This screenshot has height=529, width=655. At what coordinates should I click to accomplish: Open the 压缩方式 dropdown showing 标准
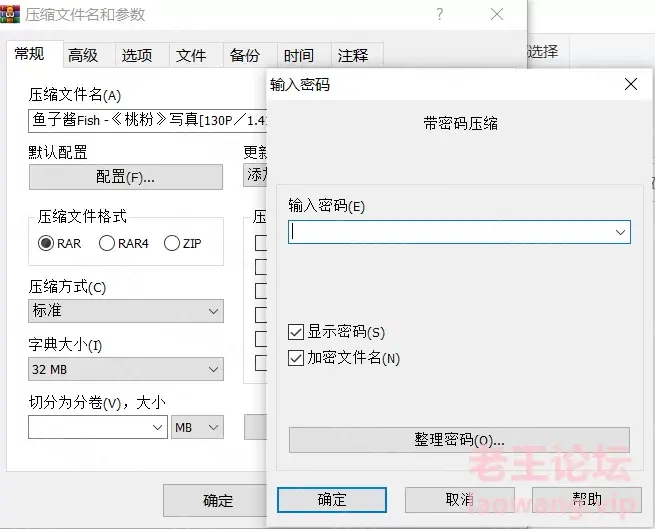[x=126, y=311]
